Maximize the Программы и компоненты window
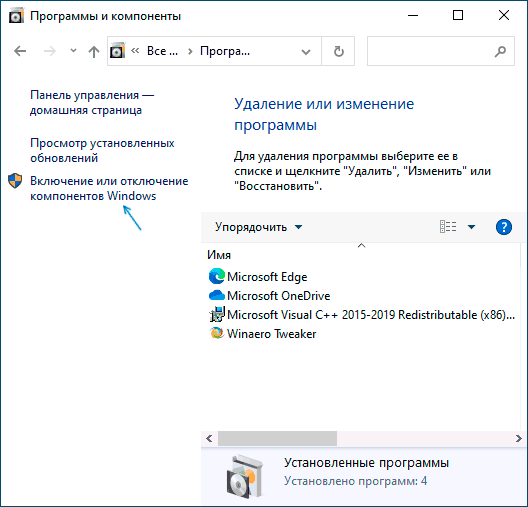 pyautogui.click(x=458, y=15)
